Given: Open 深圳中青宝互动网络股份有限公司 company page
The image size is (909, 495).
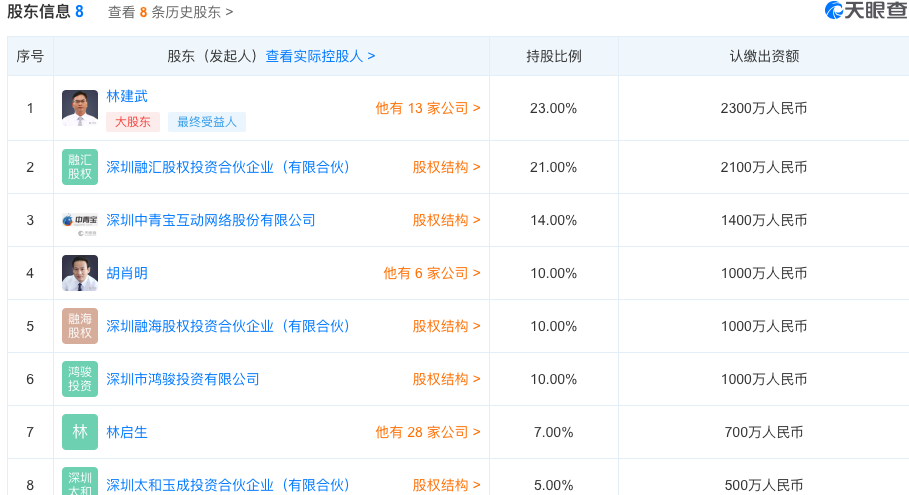Looking at the screenshot, I should (211, 220).
